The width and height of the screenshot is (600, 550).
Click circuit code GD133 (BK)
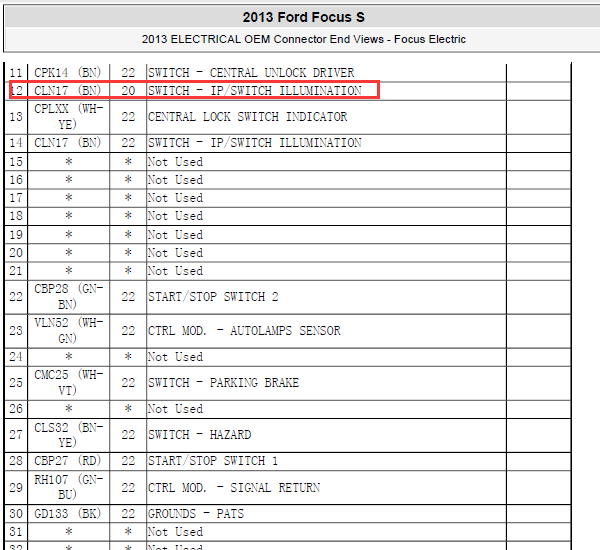68,513
